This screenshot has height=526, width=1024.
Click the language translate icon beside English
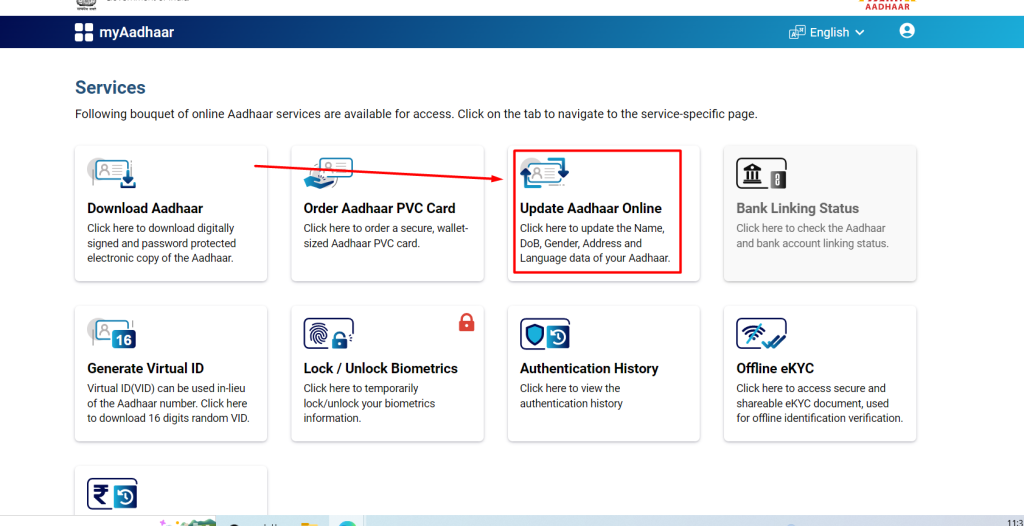797,32
